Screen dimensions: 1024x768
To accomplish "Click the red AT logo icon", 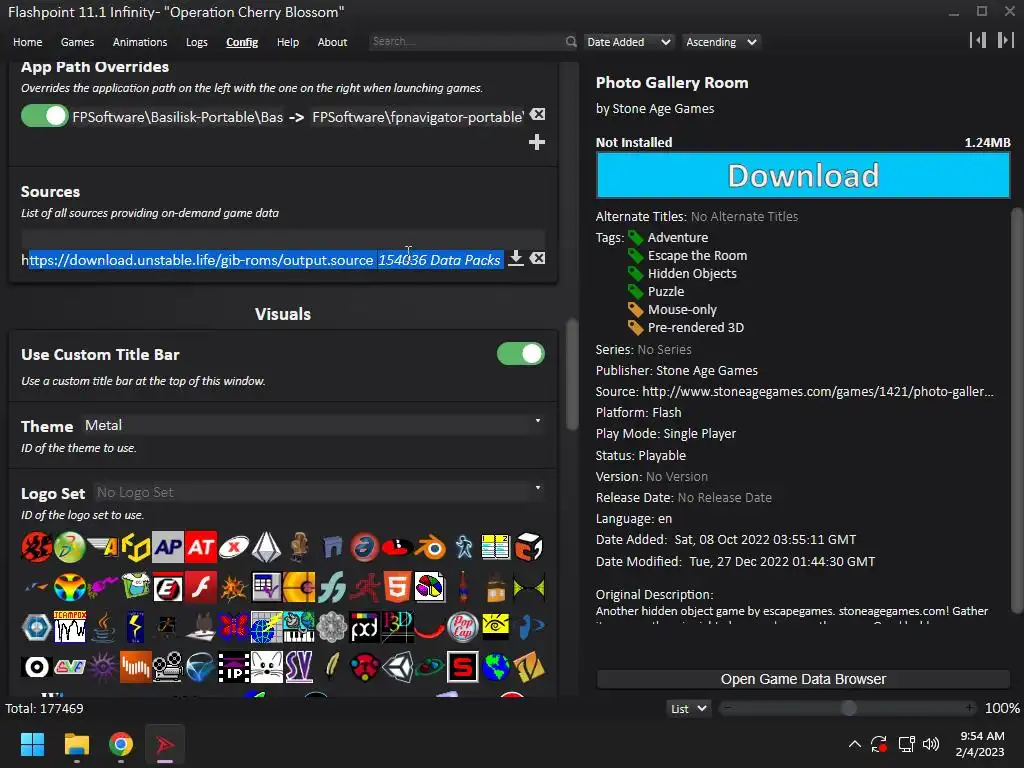I will point(200,547).
